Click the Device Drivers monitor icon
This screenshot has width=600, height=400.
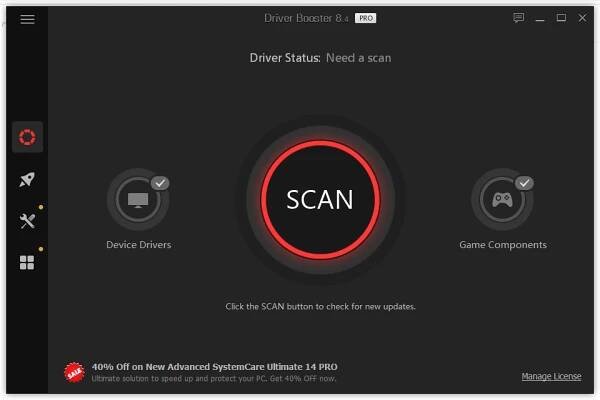coord(138,199)
